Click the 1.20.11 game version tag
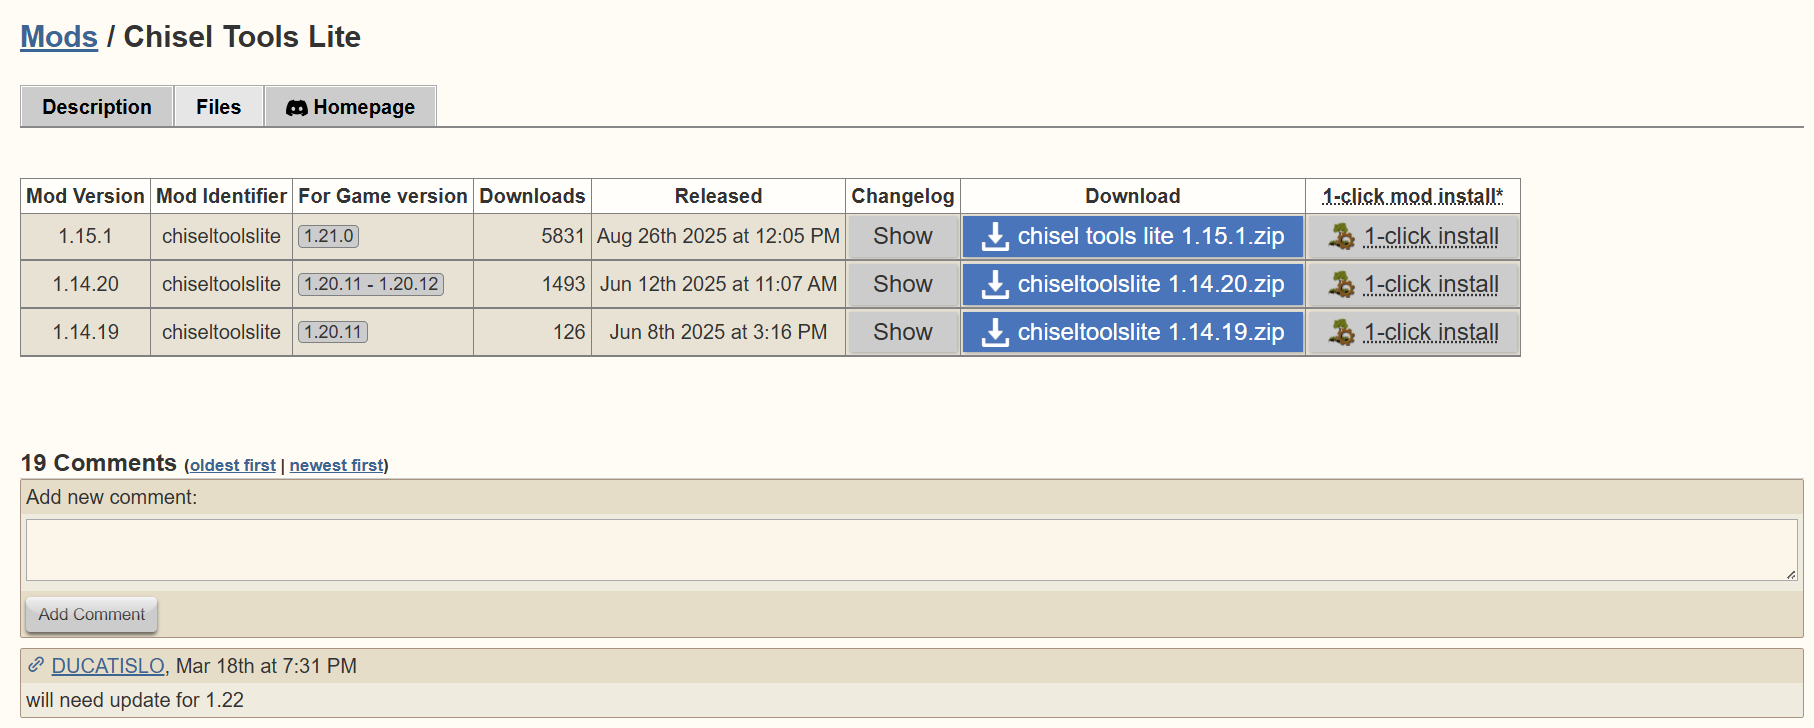 coord(333,333)
